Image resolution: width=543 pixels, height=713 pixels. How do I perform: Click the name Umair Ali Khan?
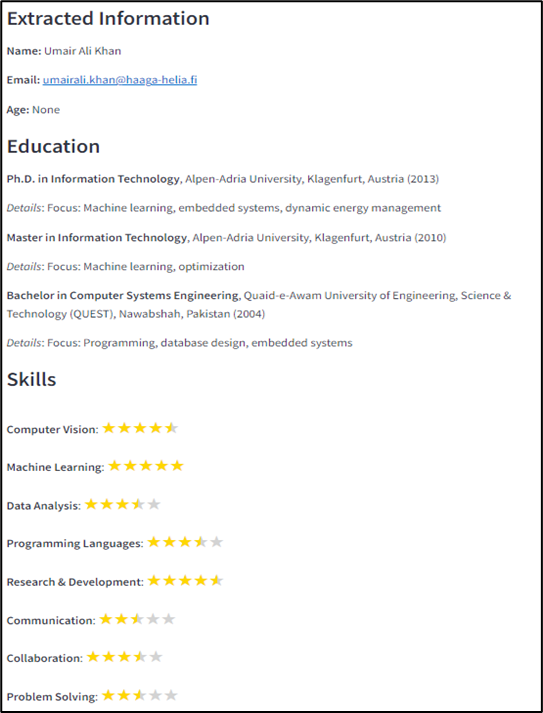click(82, 51)
